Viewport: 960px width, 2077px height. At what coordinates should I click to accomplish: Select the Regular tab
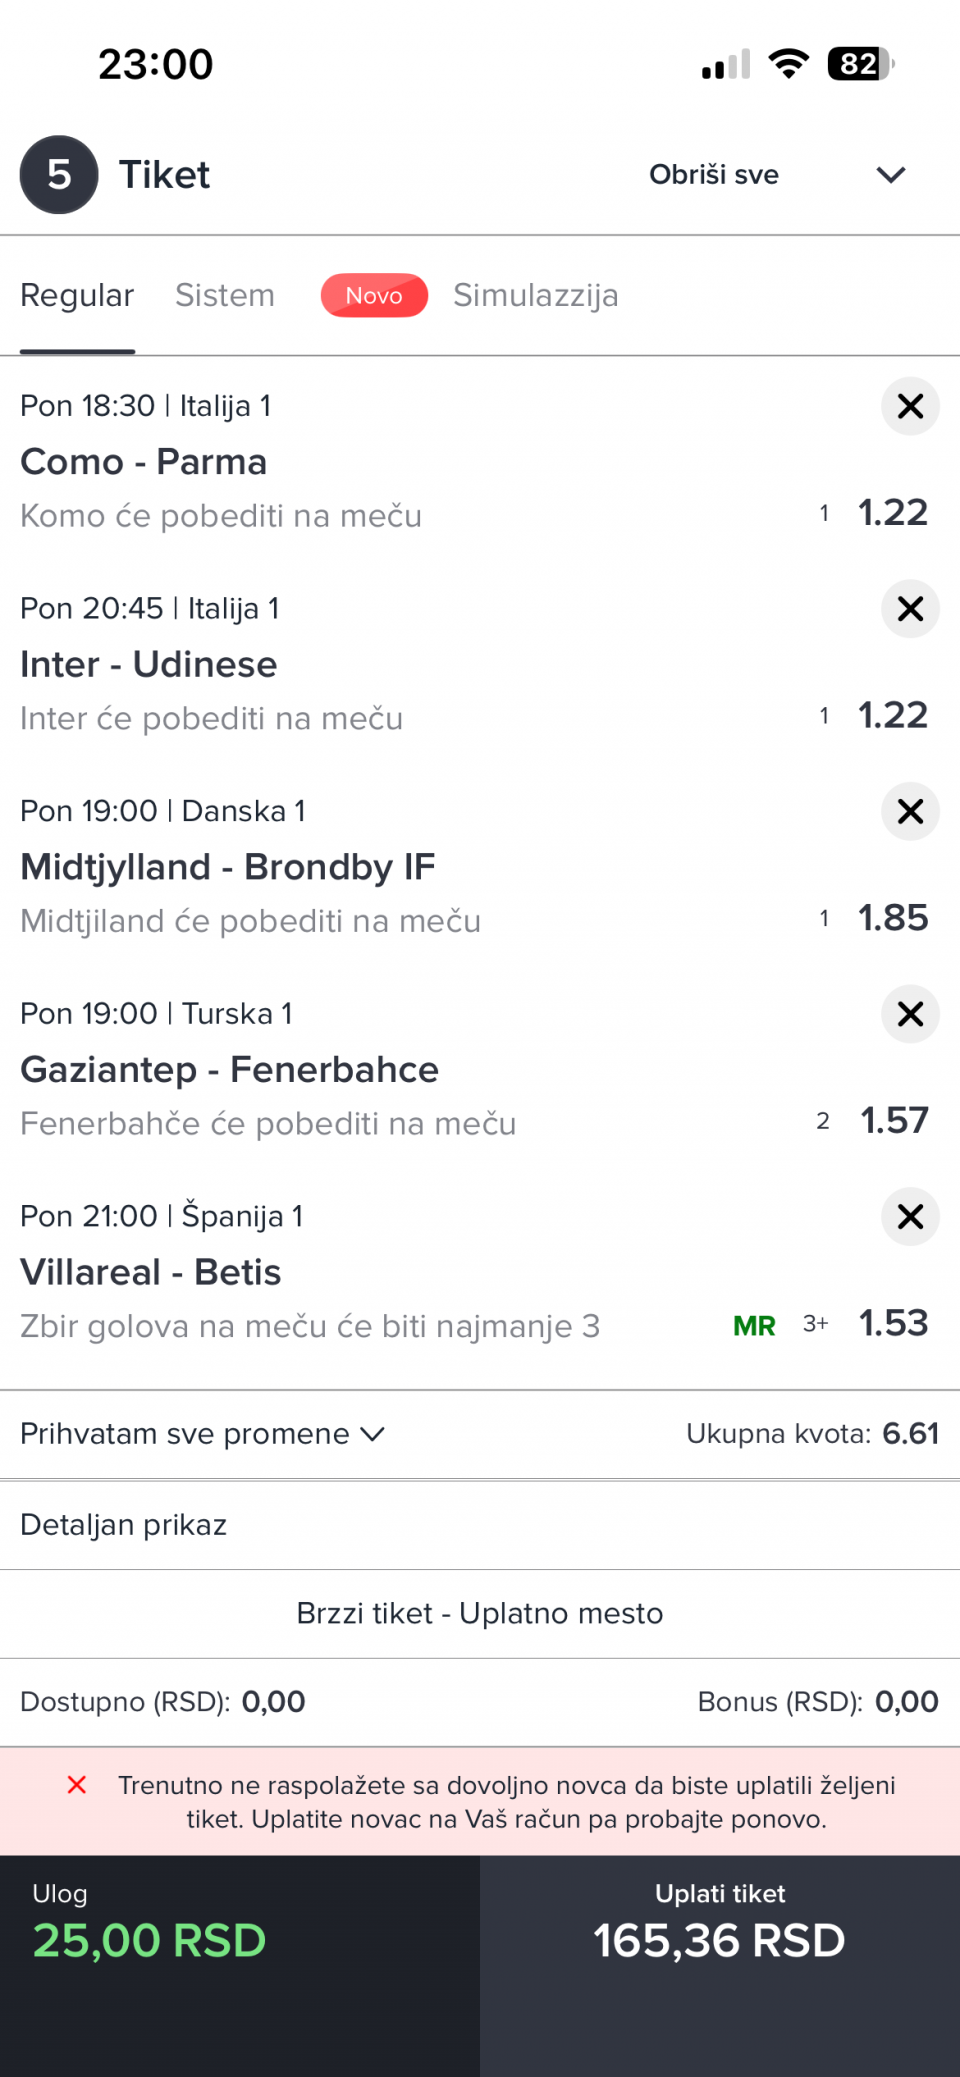[x=77, y=296]
